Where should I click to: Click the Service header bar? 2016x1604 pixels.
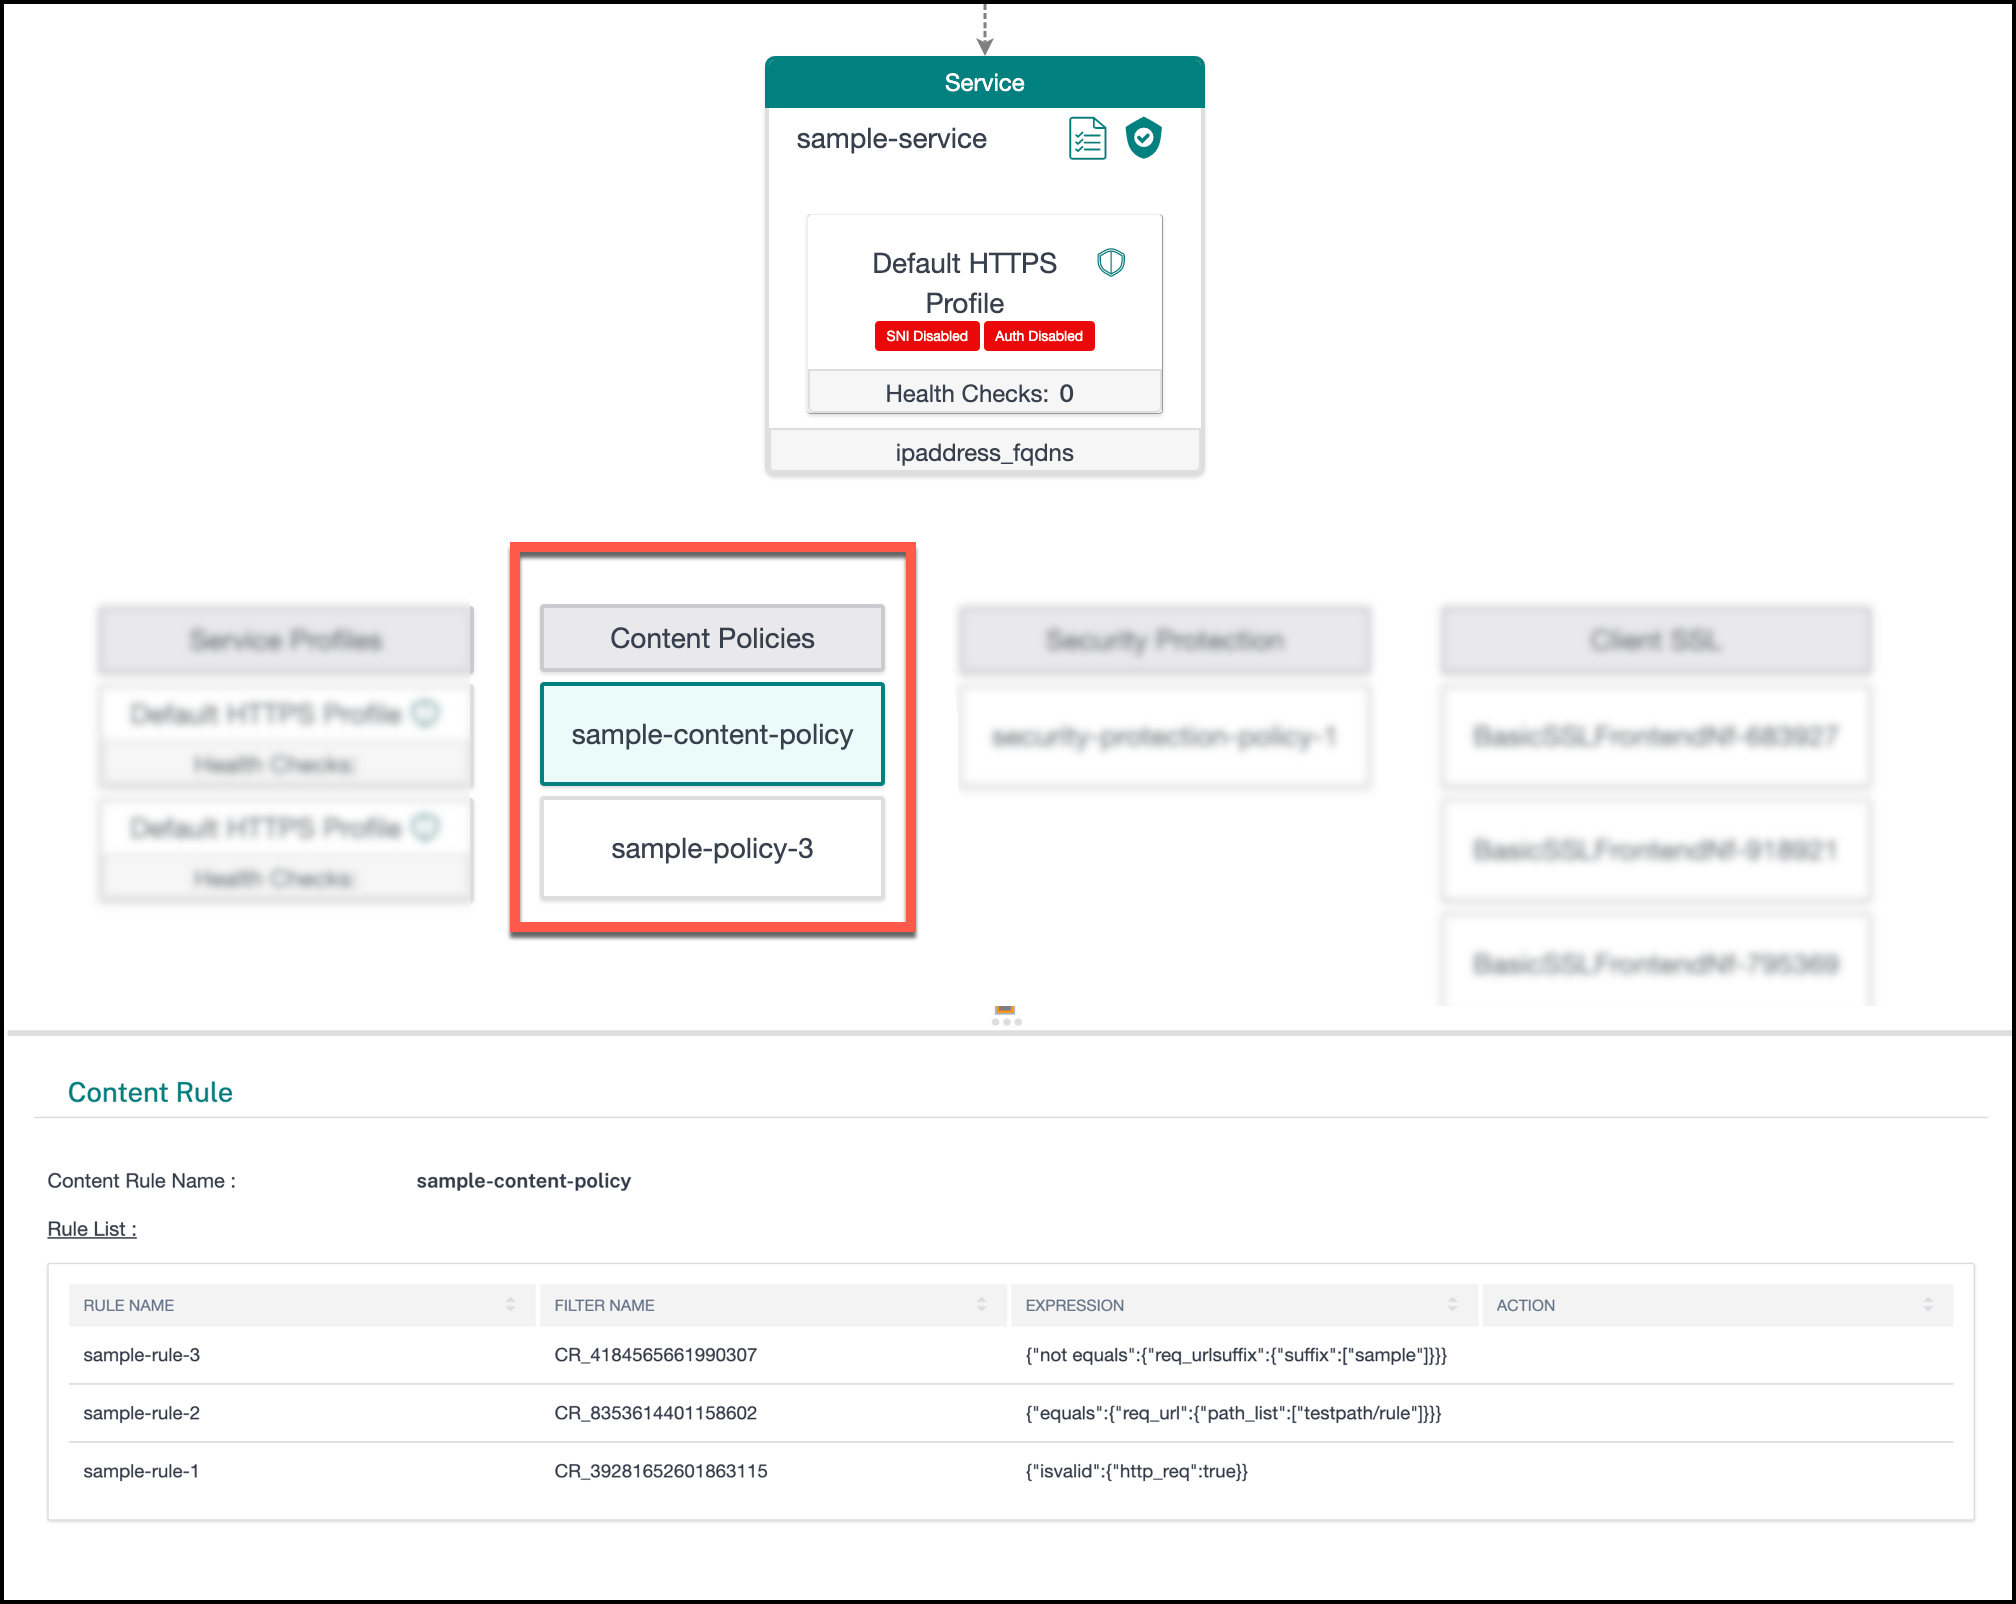[x=984, y=82]
